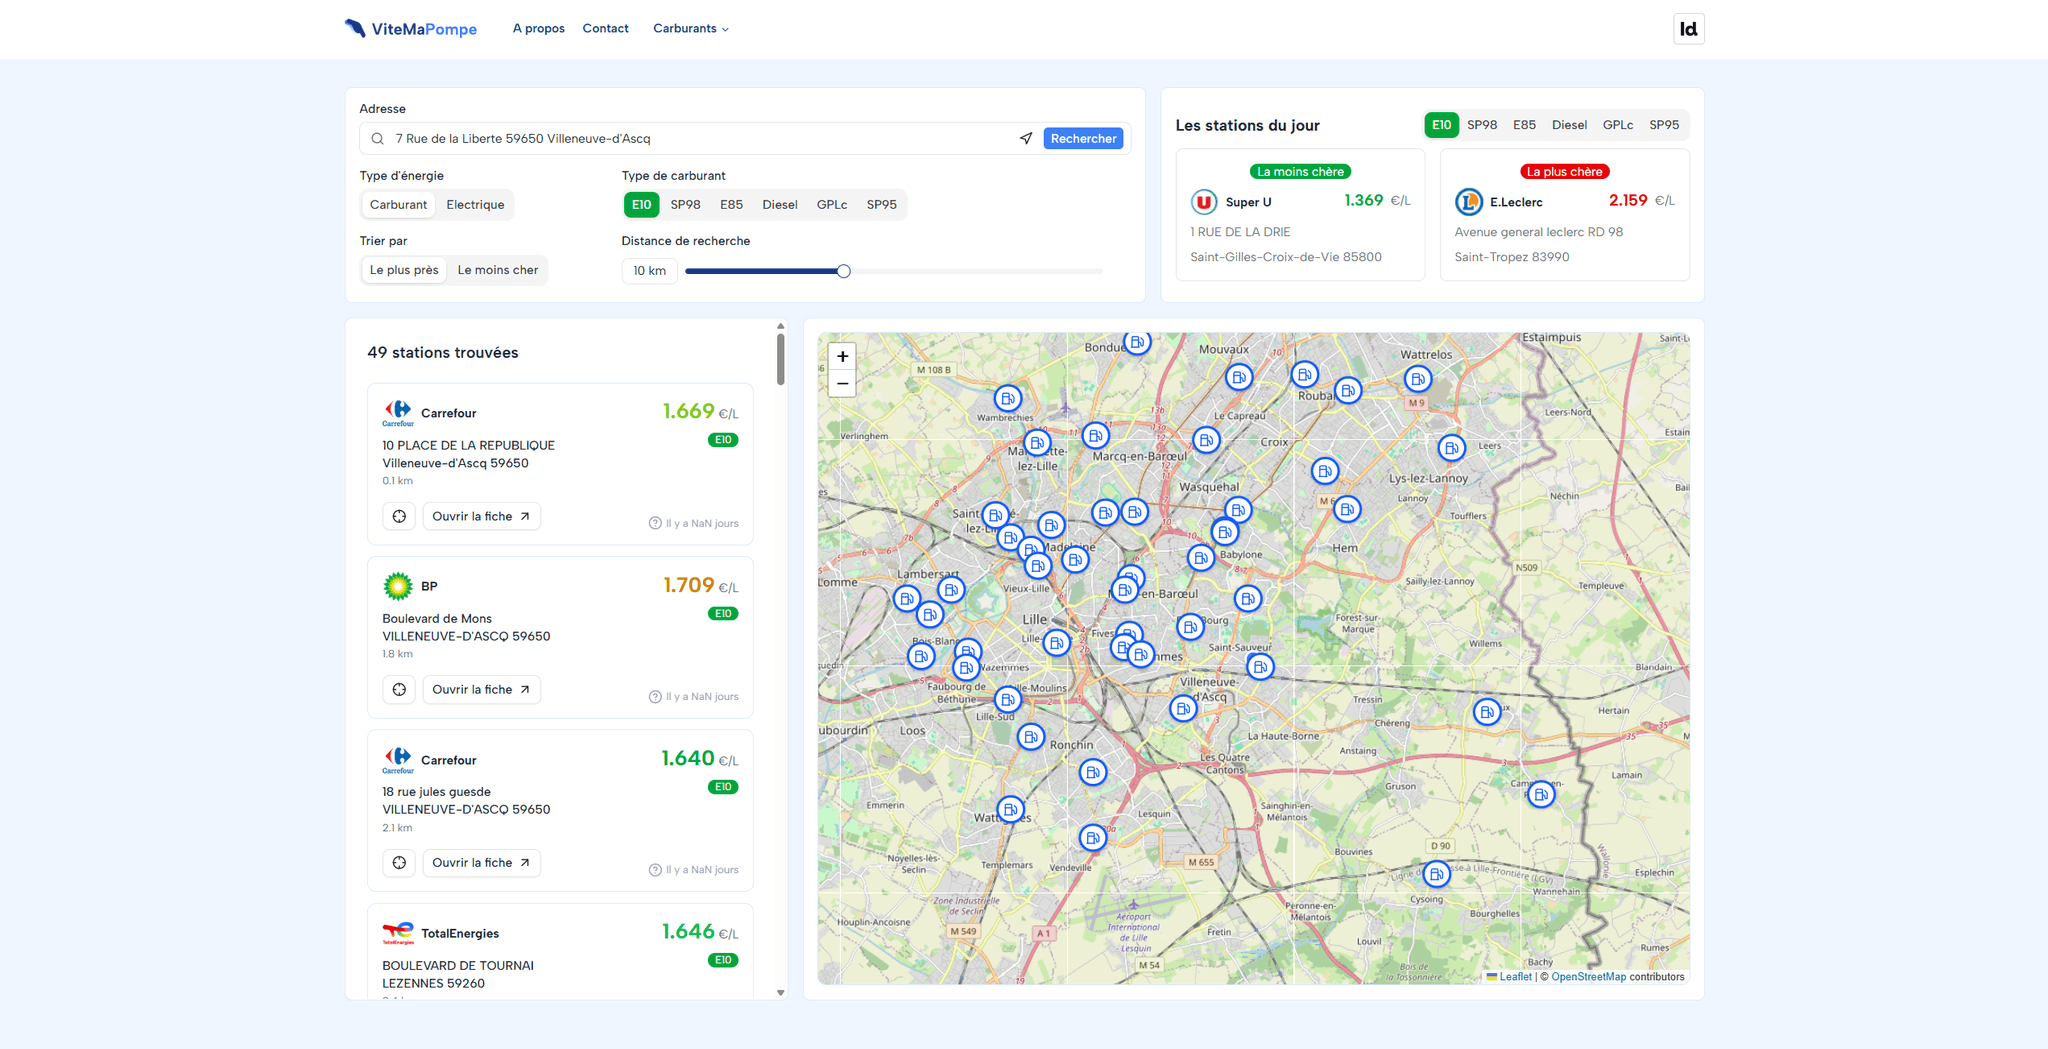2048x1049 pixels.
Task: Click the help icon beside BP update date
Action: tap(655, 697)
